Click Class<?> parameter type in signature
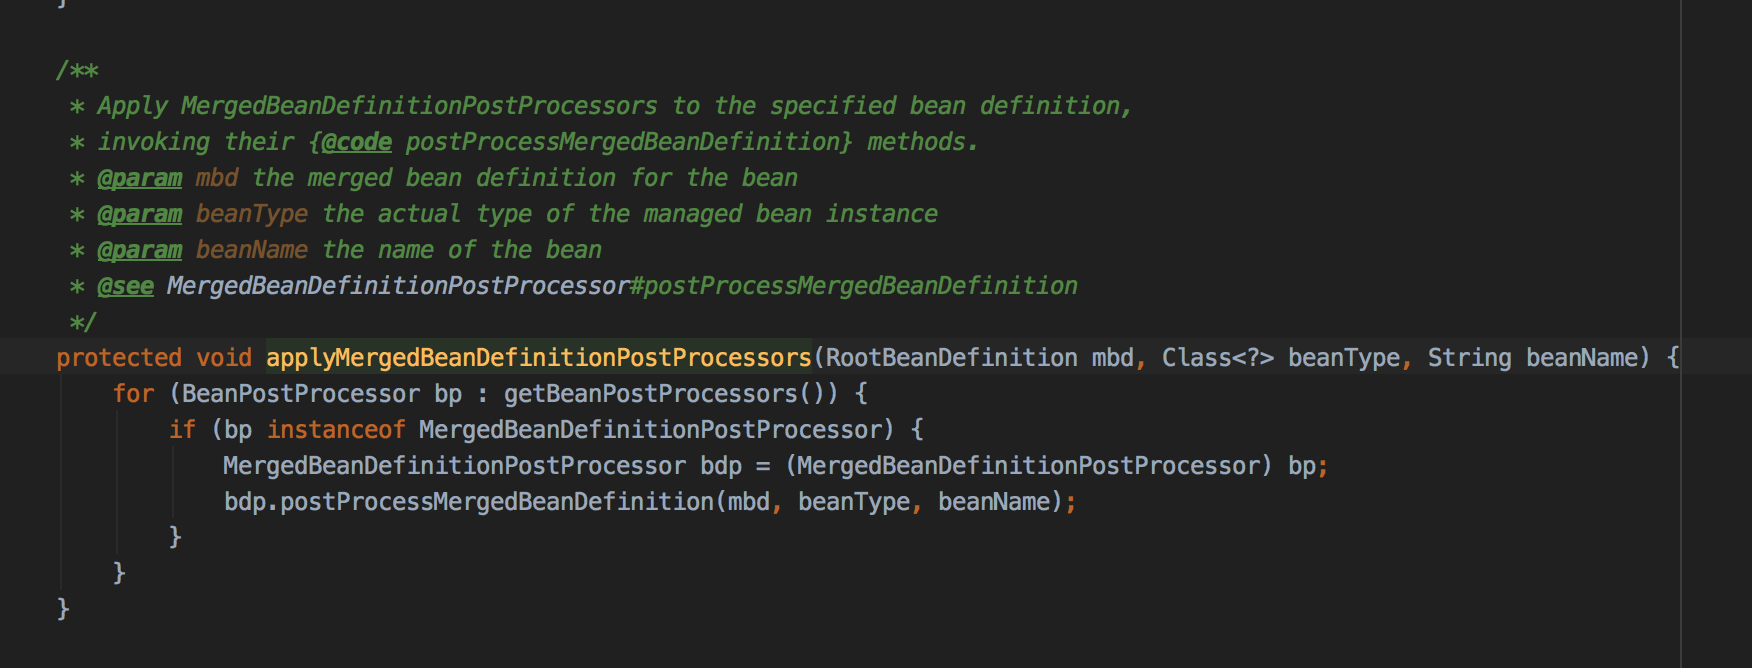Viewport: 1752px width, 668px height. (1217, 358)
